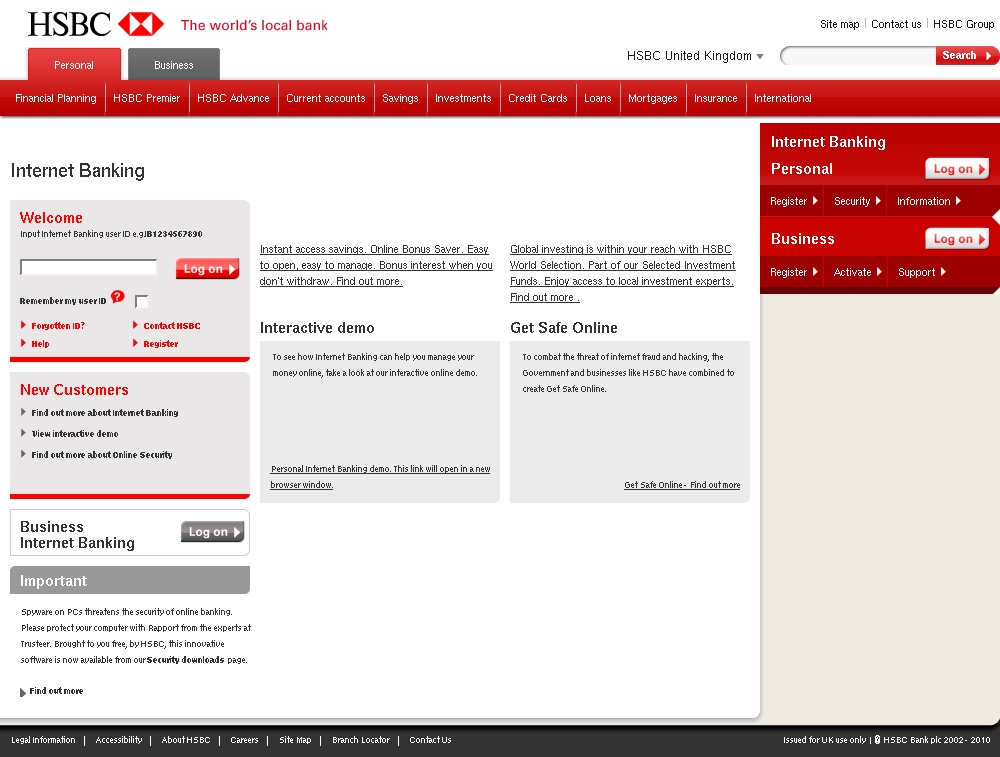This screenshot has height=757, width=1000.
Task: Open the HSBC World Selection investing link
Action: [622, 273]
